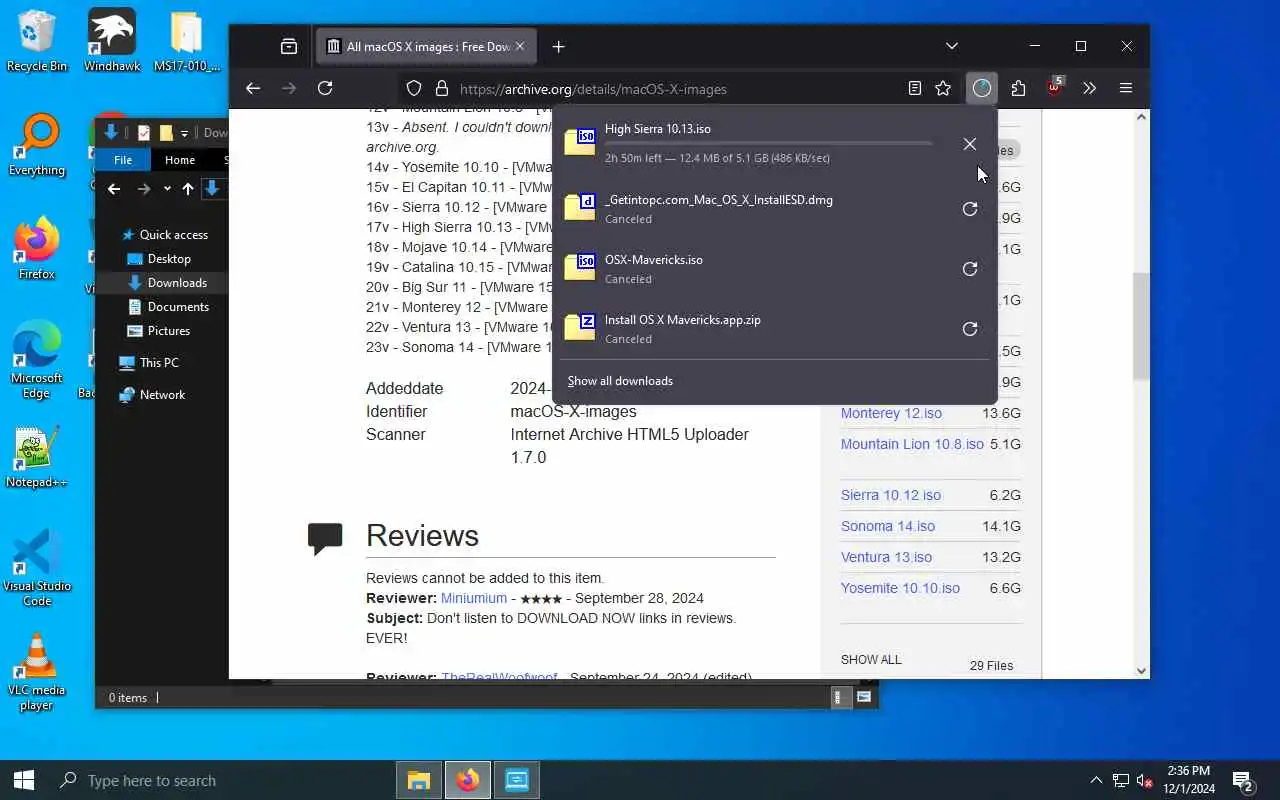Open the Windows Start menu
1280x800 pixels.
point(24,780)
